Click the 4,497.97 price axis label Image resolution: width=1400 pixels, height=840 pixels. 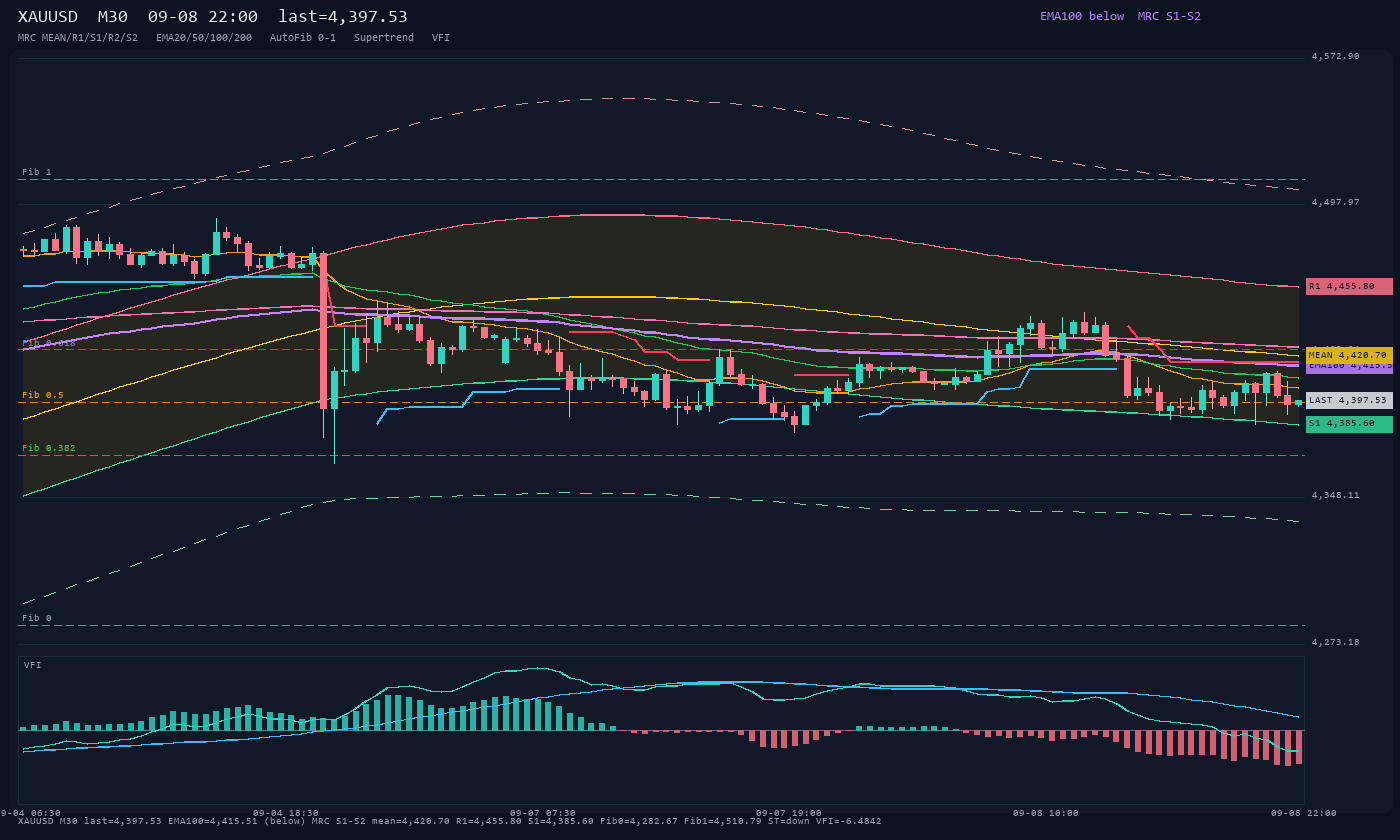click(1336, 202)
